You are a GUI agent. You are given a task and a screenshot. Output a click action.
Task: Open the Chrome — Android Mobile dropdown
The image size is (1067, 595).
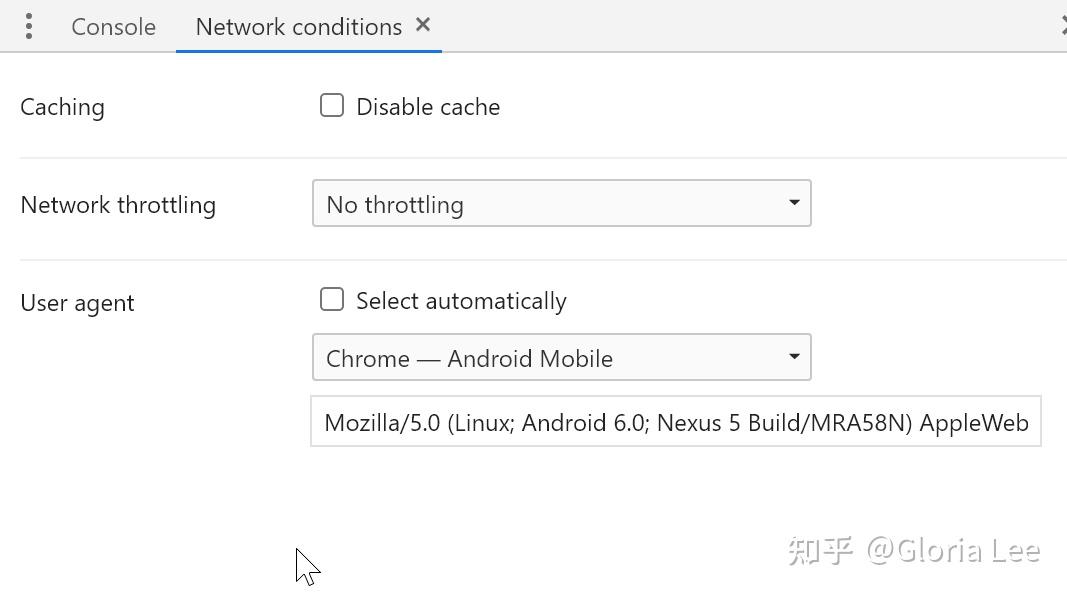(561, 358)
